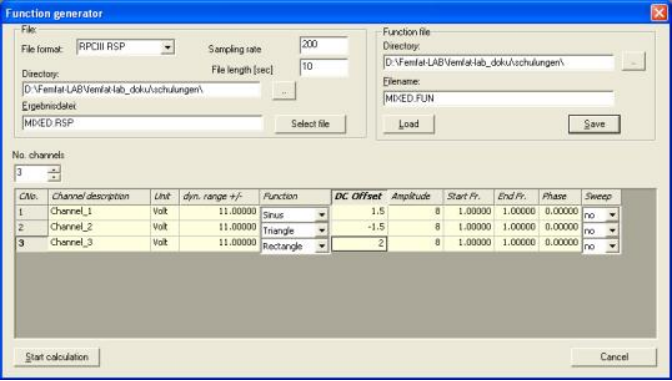The height and width of the screenshot is (381, 672).
Task: Click the dyn. range +/- column header
Action: click(219, 196)
